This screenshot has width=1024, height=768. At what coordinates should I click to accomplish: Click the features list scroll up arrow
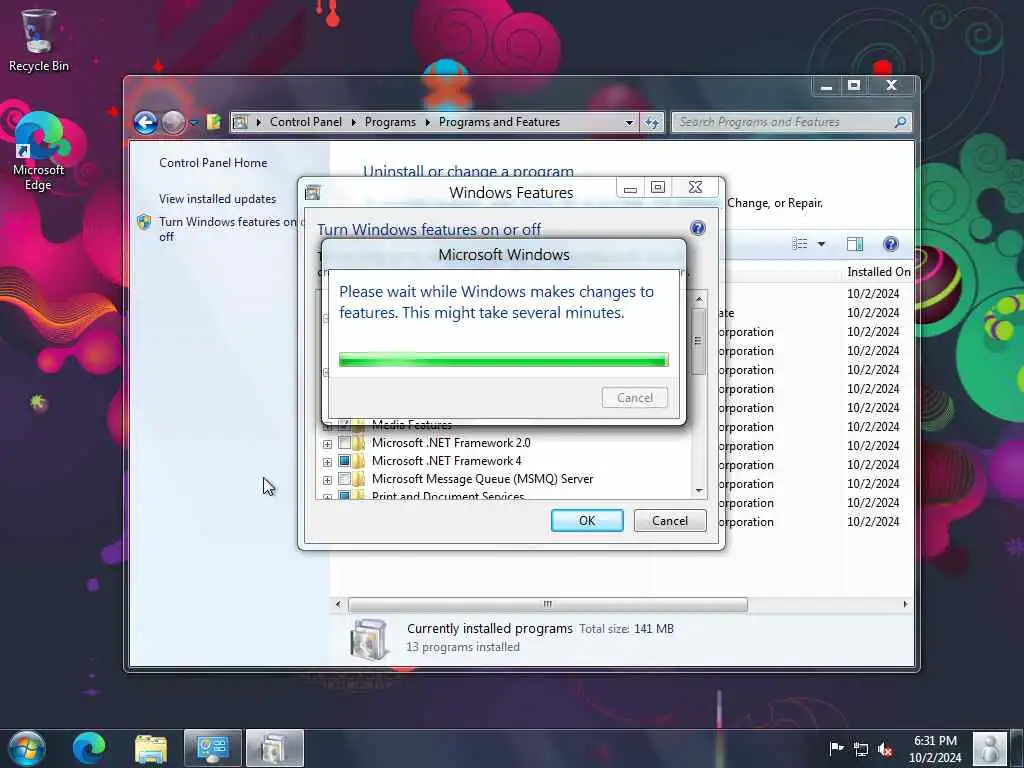pos(699,299)
